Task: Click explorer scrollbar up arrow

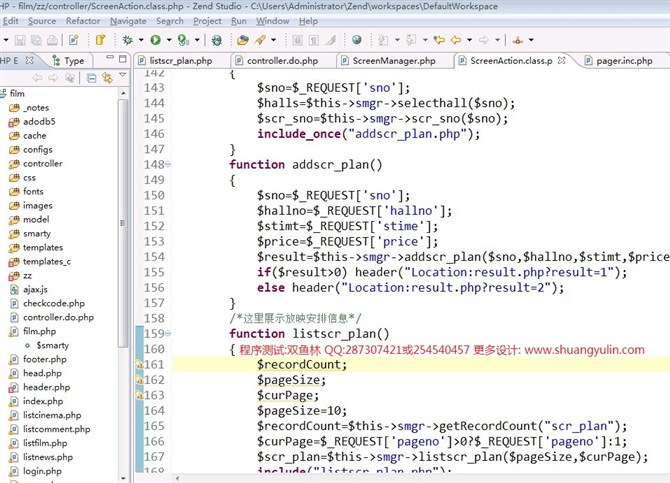Action: pyautogui.click(x=123, y=93)
